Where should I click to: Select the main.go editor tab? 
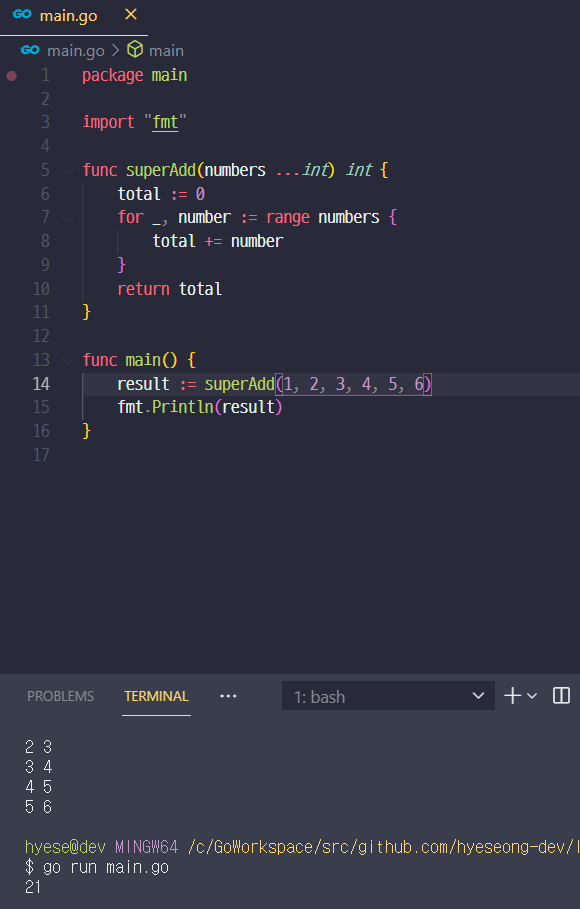(74, 17)
